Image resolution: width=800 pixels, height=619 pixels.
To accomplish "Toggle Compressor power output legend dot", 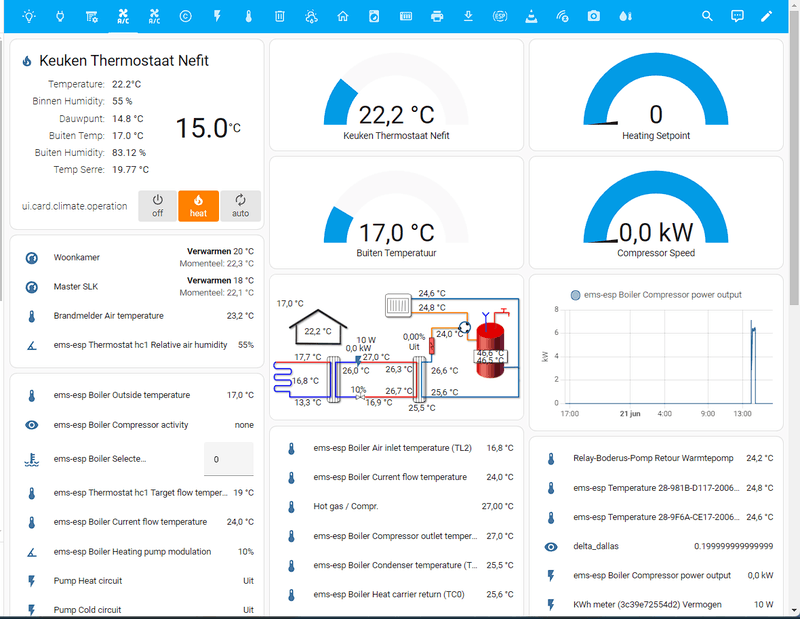I will click(576, 295).
